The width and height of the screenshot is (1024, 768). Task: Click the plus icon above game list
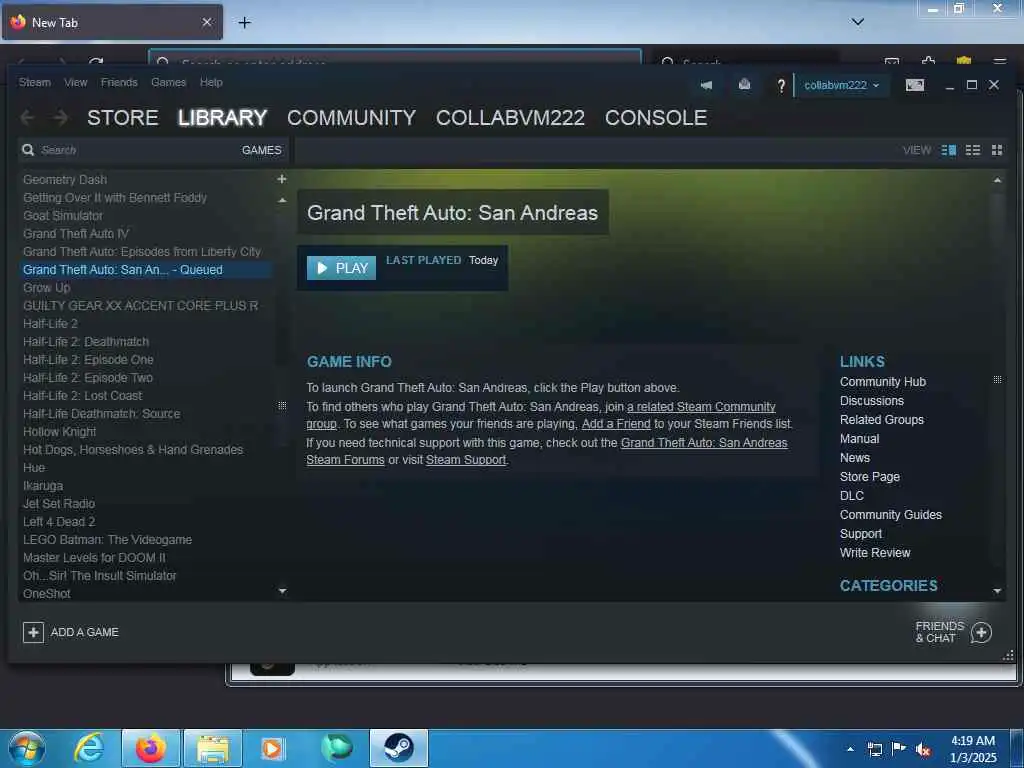[x=281, y=178]
